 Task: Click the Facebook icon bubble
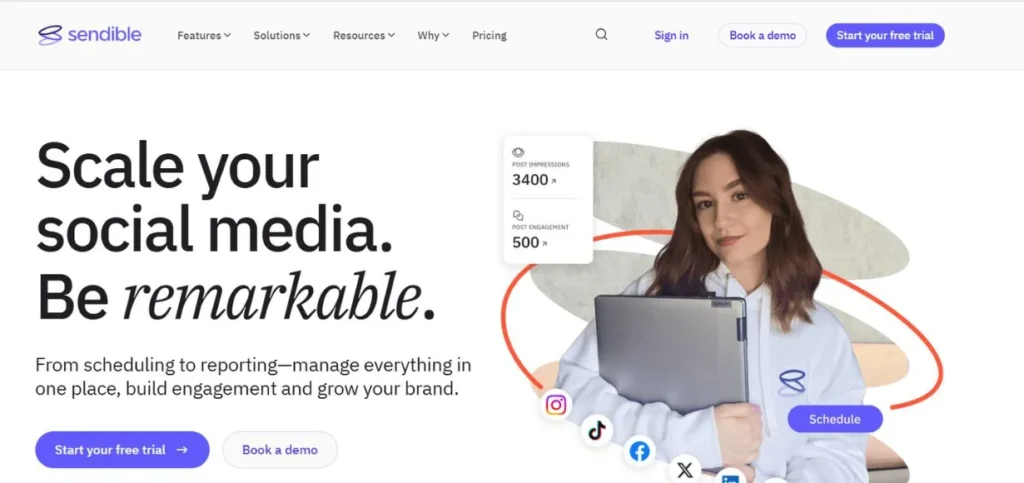click(639, 451)
